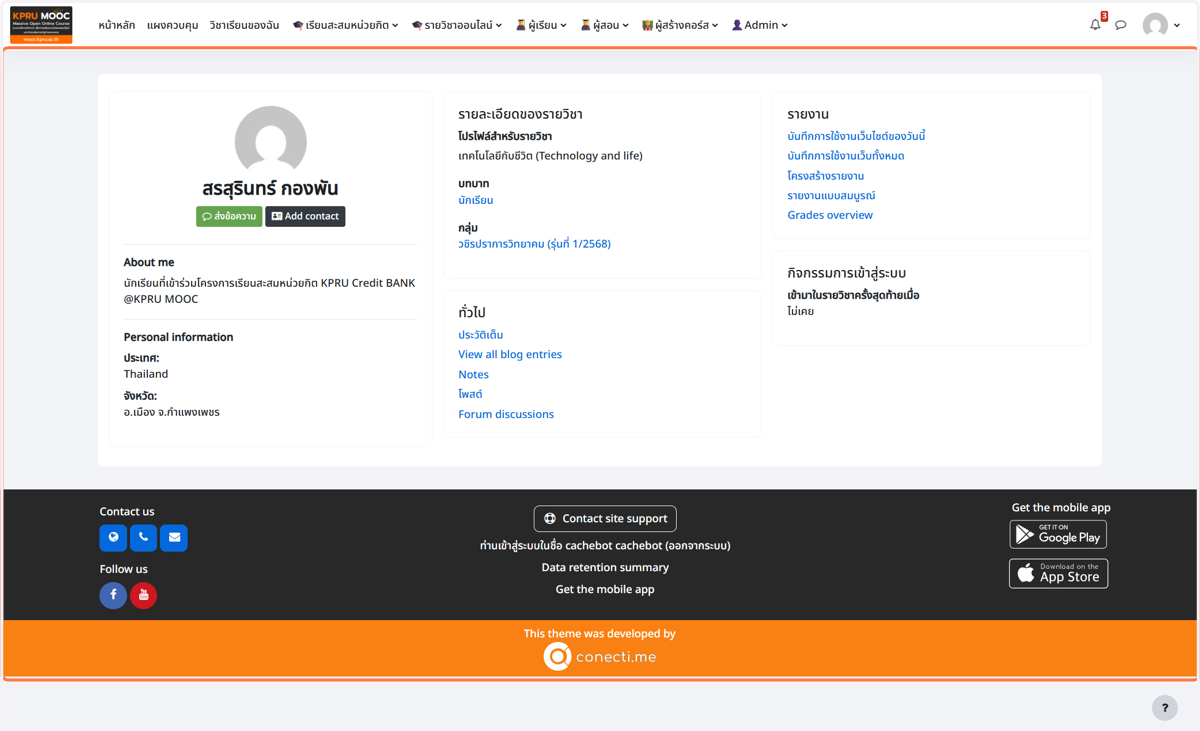Open the help question mark button
The height and width of the screenshot is (731, 1200).
1165,708
